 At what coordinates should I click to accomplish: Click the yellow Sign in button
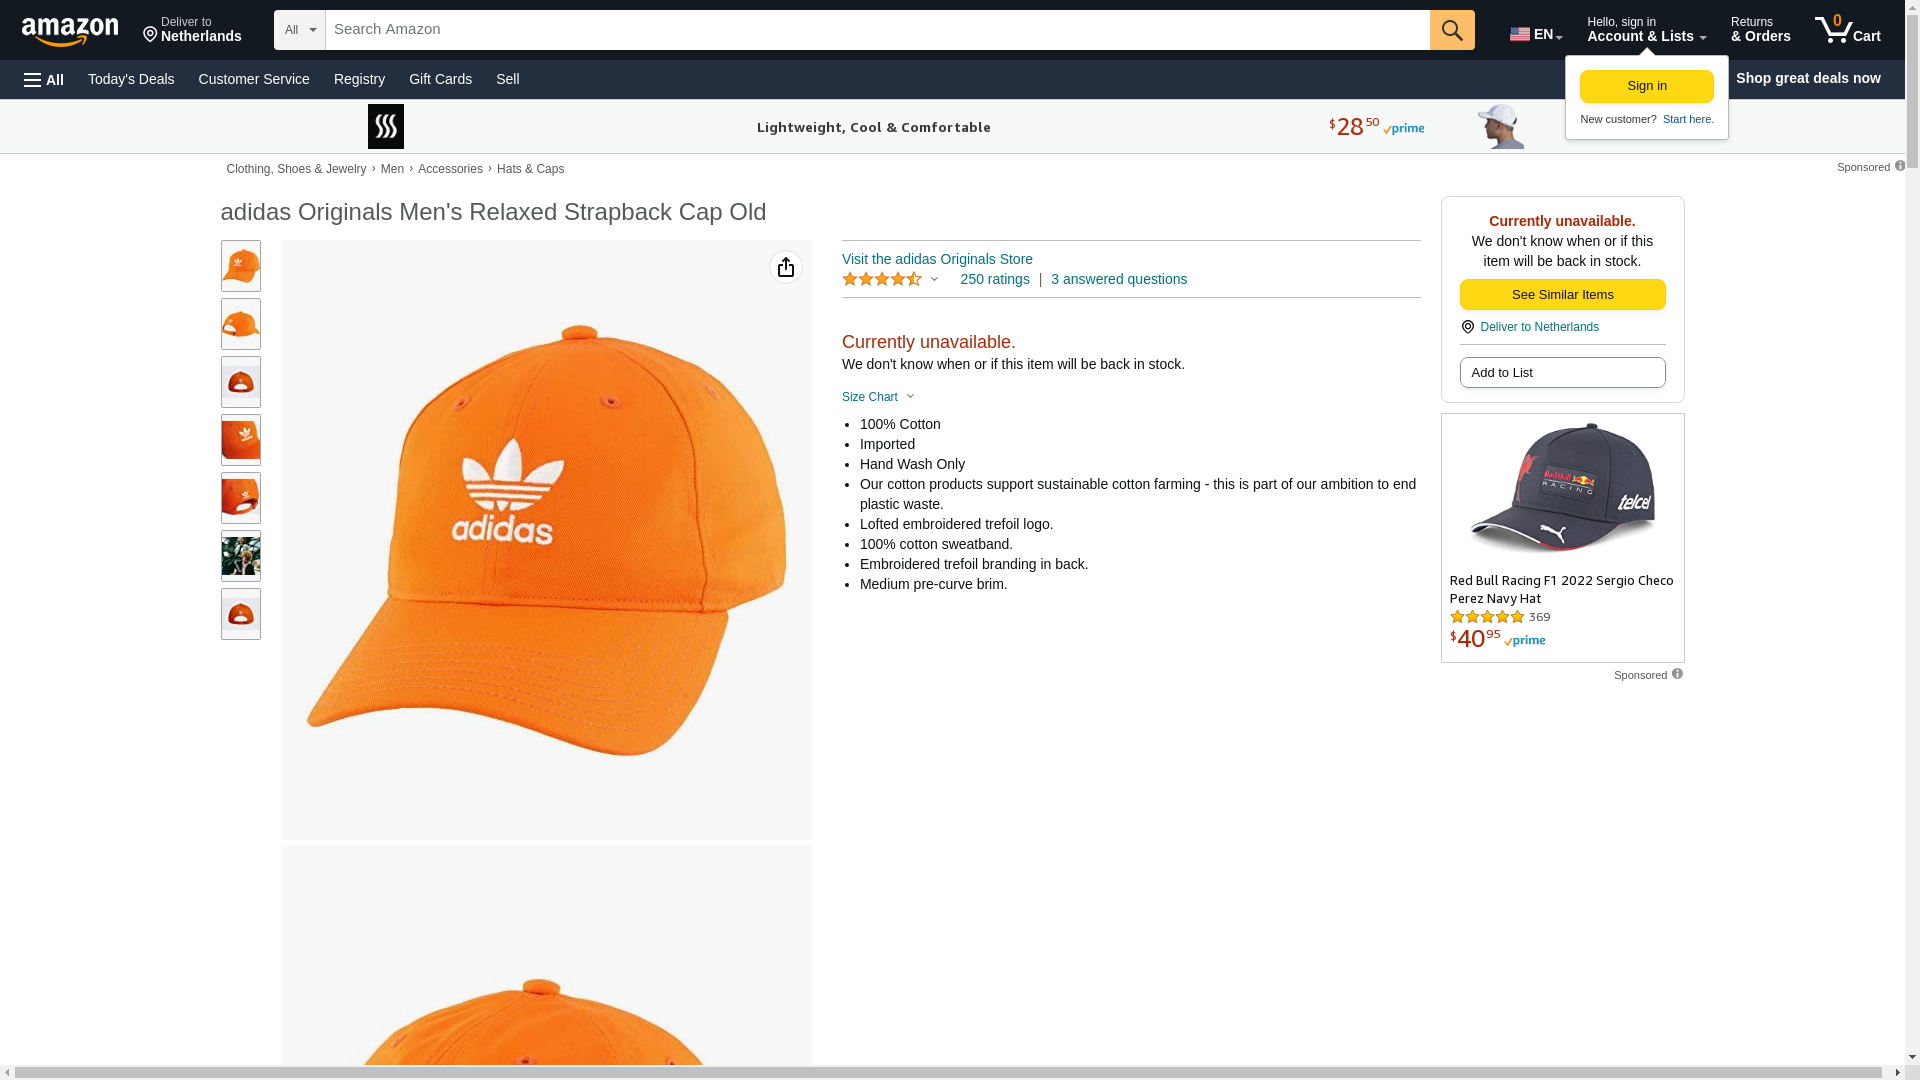[1646, 86]
